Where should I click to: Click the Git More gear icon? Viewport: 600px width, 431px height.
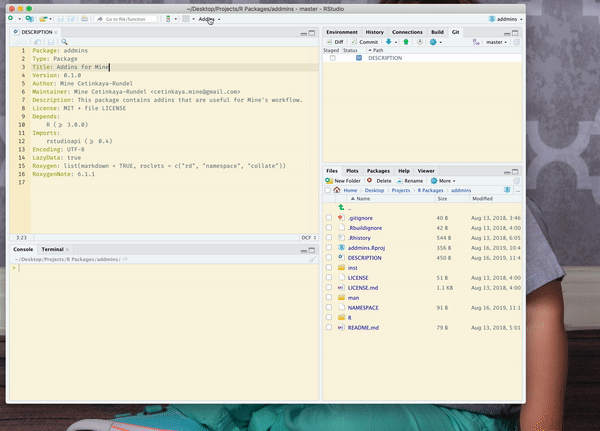point(433,42)
